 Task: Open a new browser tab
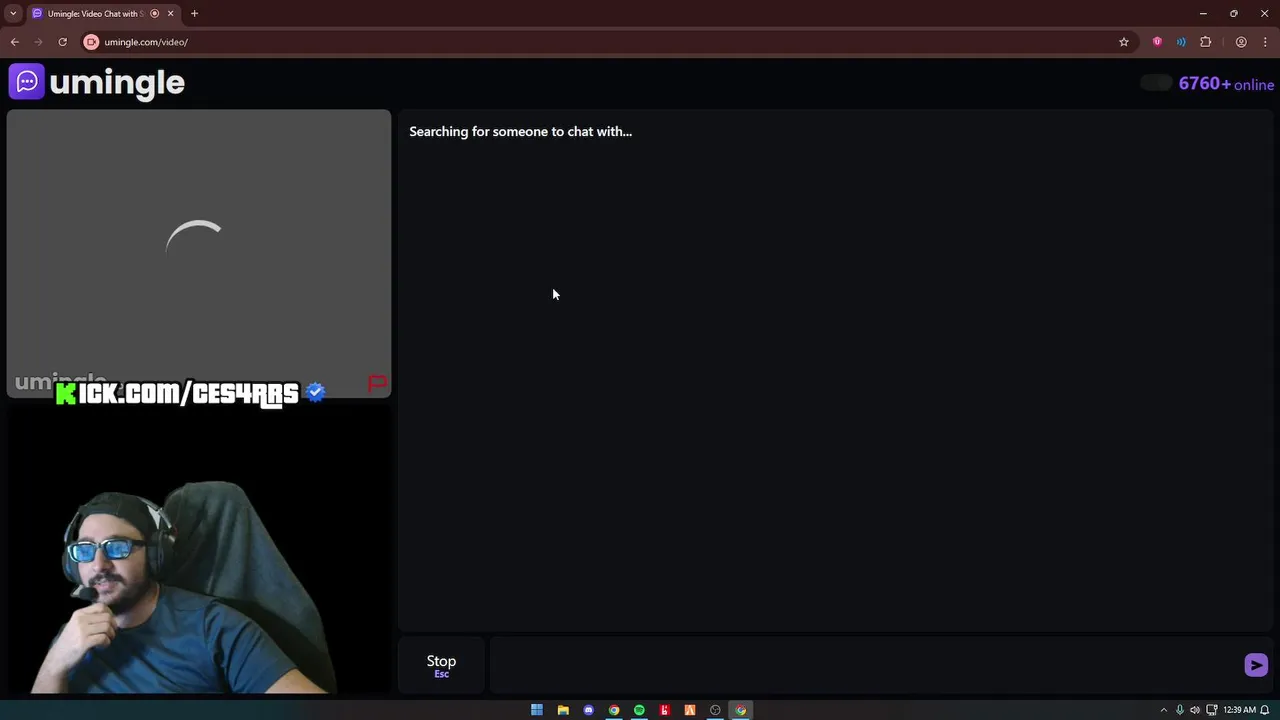(194, 13)
